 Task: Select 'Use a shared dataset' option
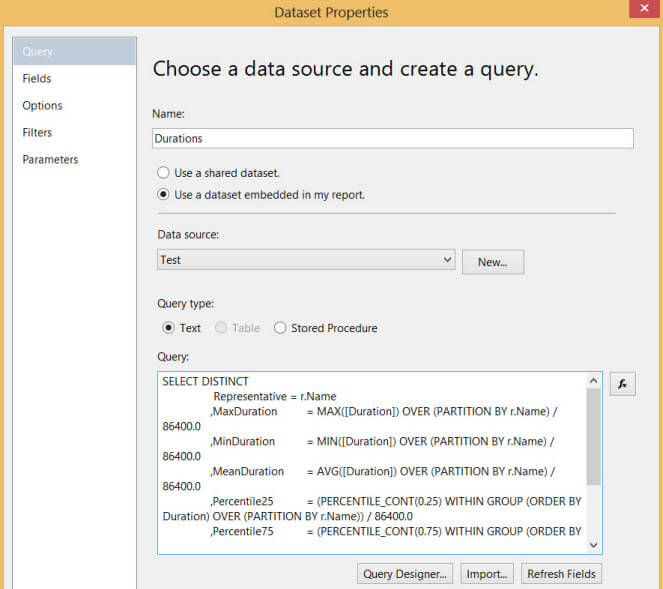point(163,173)
